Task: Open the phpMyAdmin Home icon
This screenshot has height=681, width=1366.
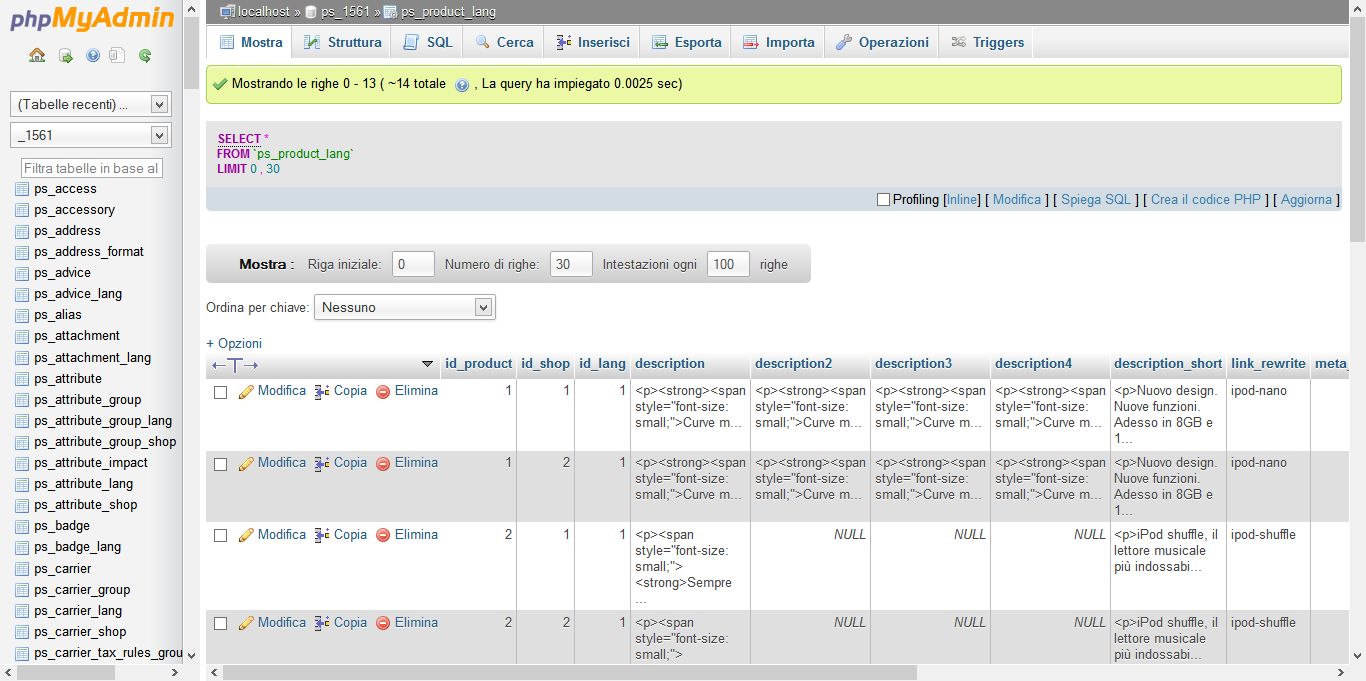Action: (37, 56)
